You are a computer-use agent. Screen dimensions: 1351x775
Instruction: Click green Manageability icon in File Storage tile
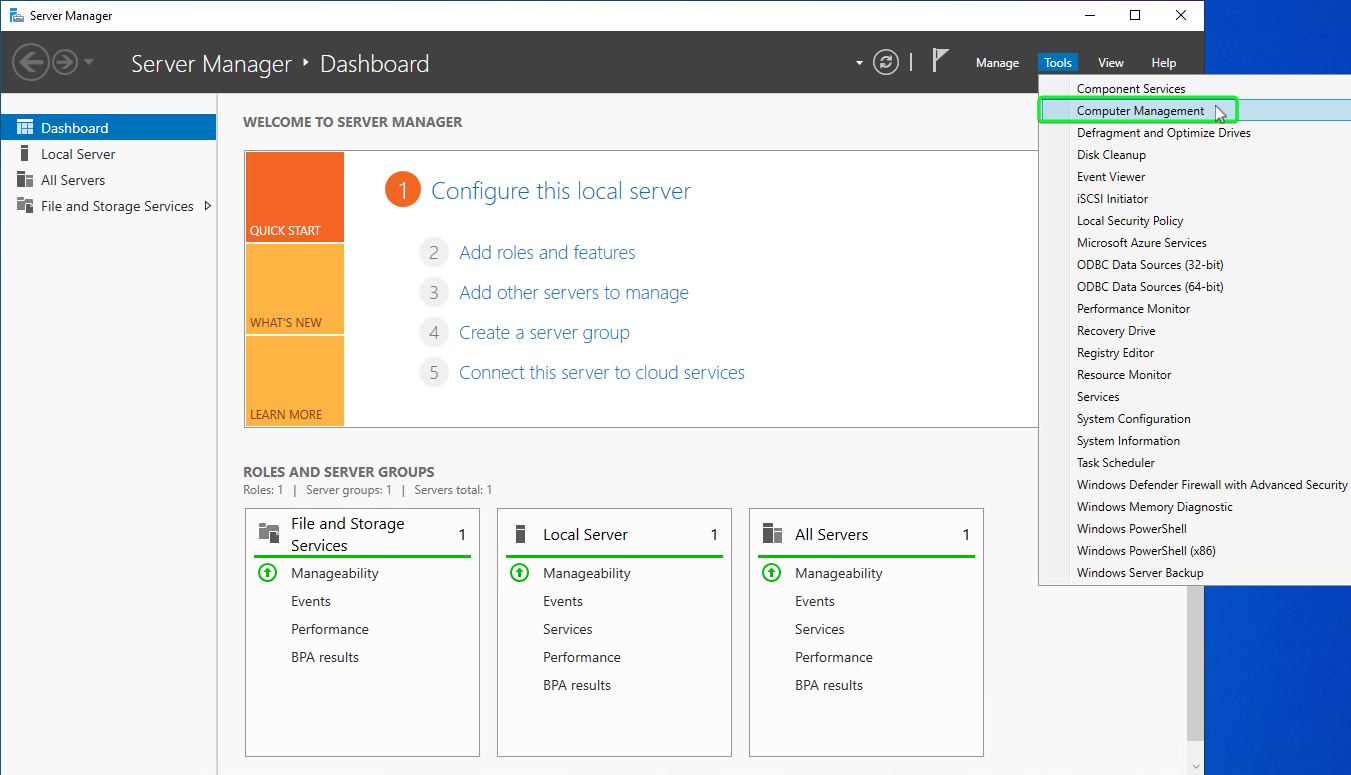[x=267, y=573]
